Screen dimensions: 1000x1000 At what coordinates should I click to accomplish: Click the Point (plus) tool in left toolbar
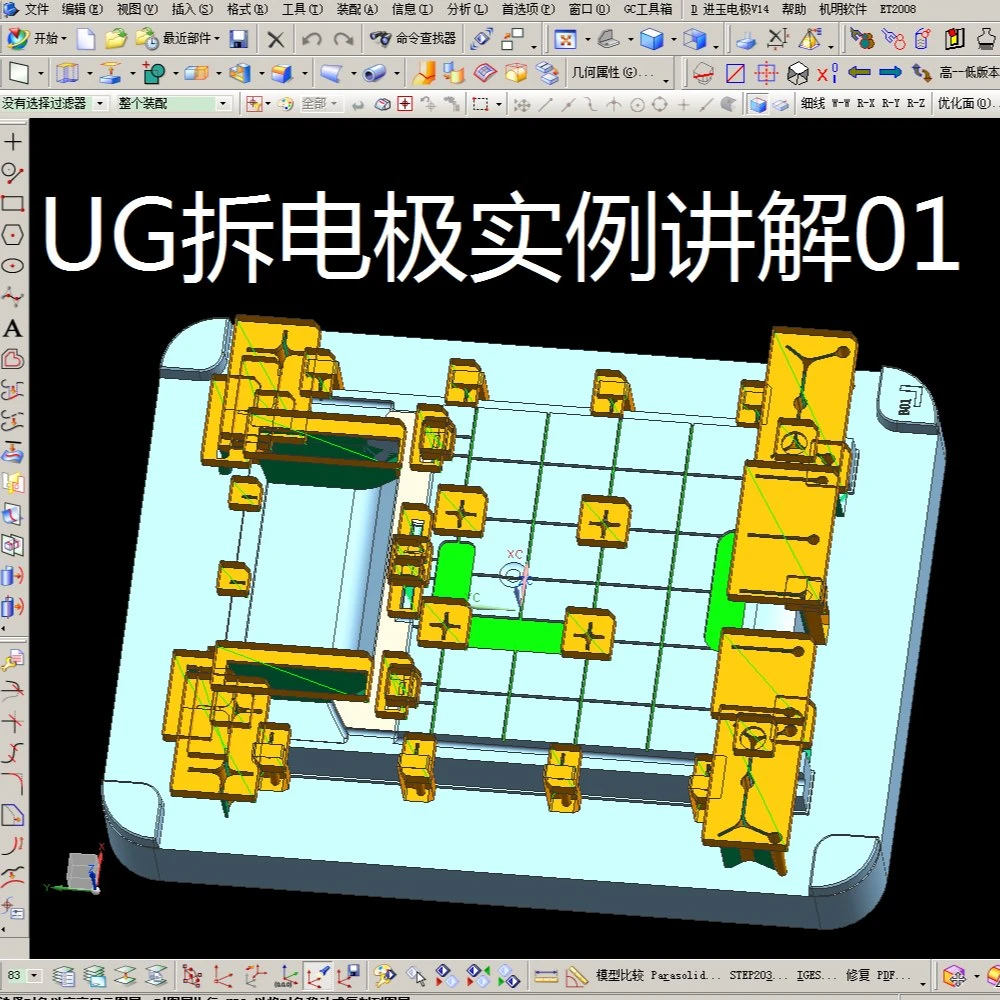[13, 142]
